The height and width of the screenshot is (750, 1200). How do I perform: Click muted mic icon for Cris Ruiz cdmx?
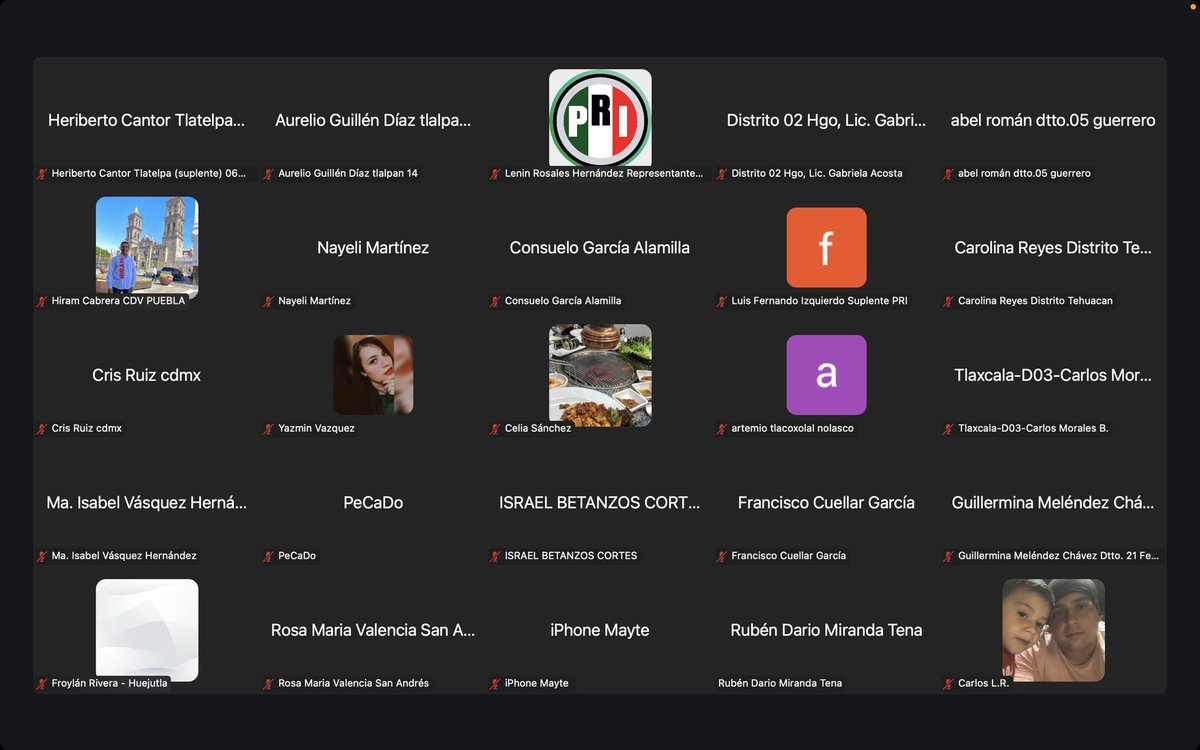pos(42,429)
